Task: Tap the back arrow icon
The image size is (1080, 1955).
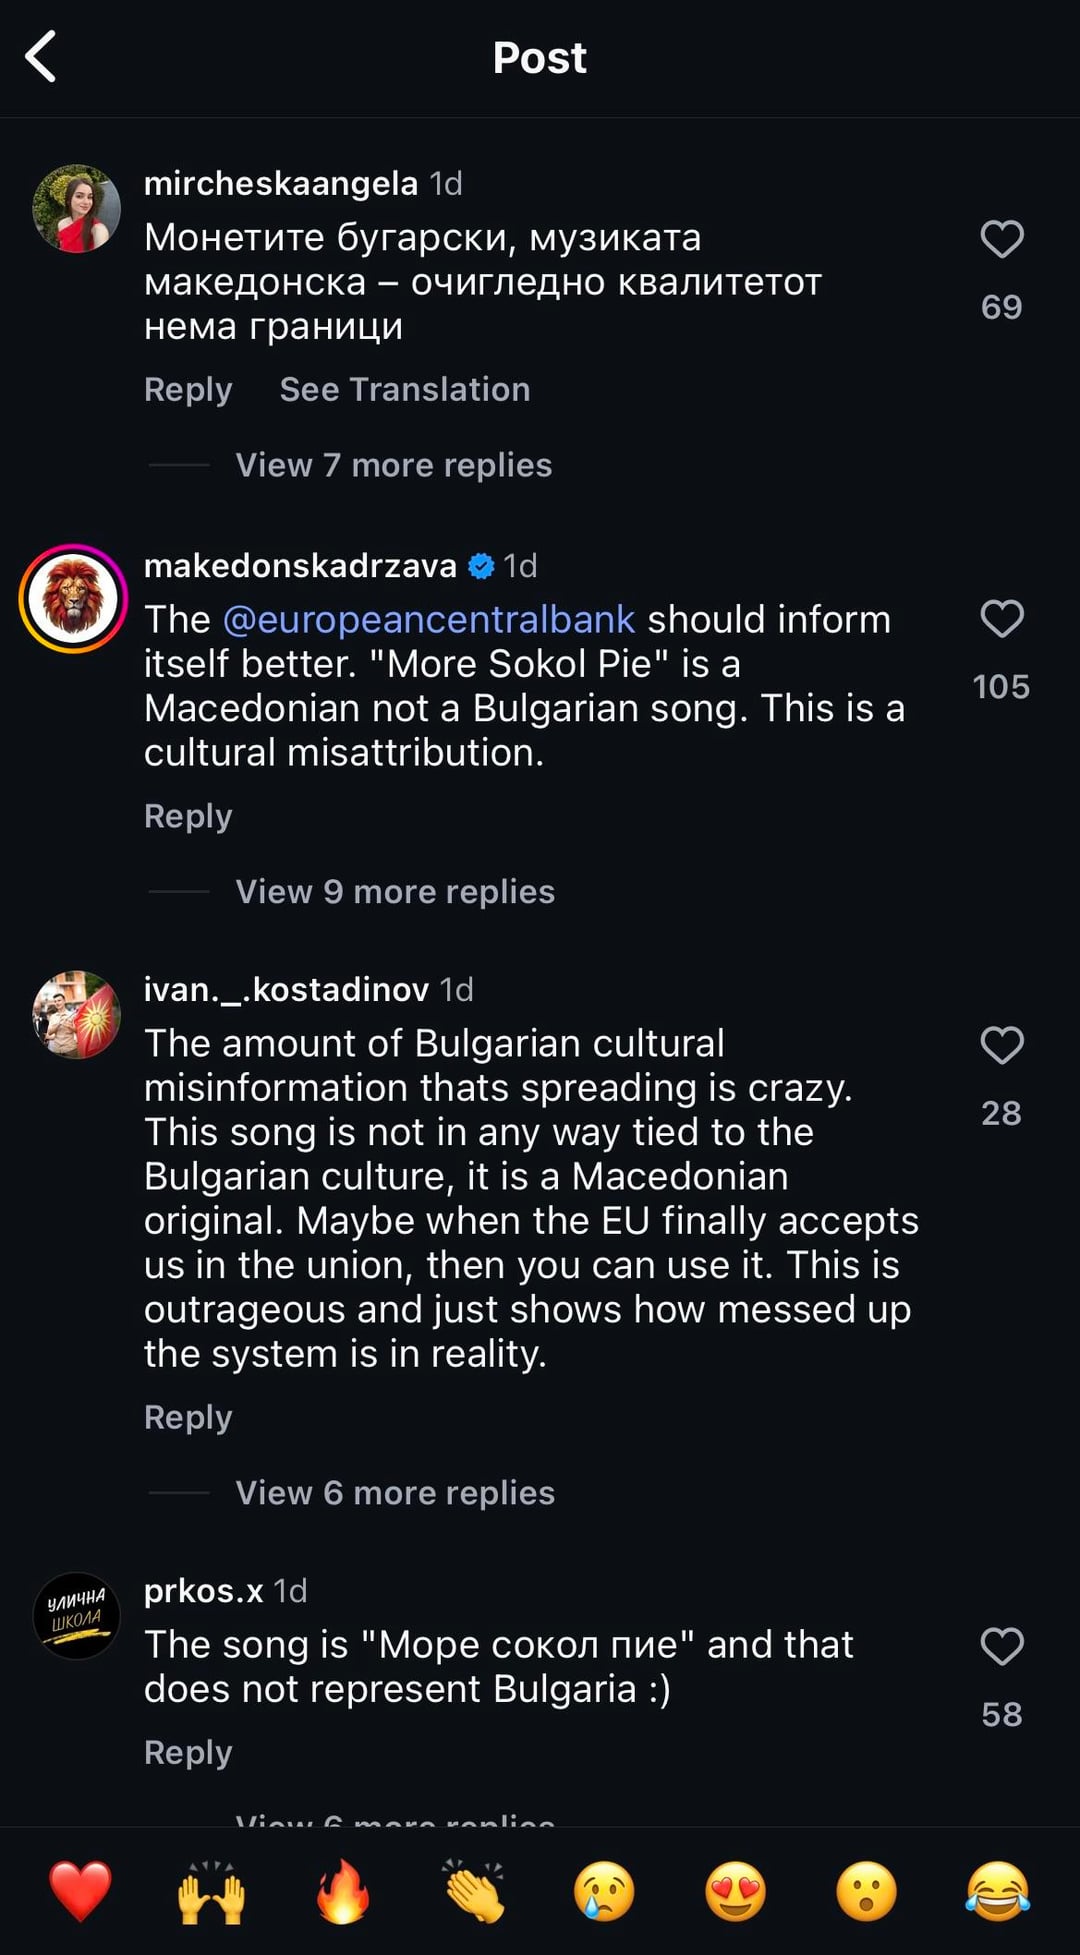Action: click(41, 57)
